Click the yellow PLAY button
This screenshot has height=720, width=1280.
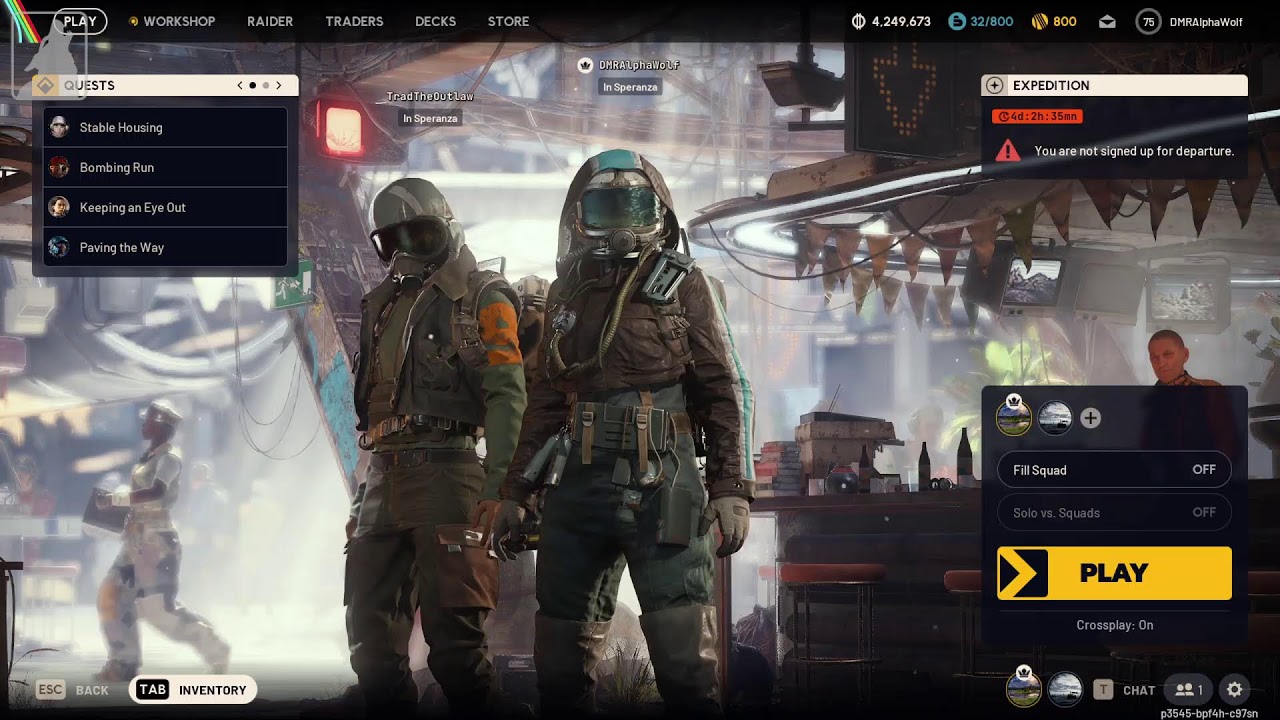(1114, 573)
